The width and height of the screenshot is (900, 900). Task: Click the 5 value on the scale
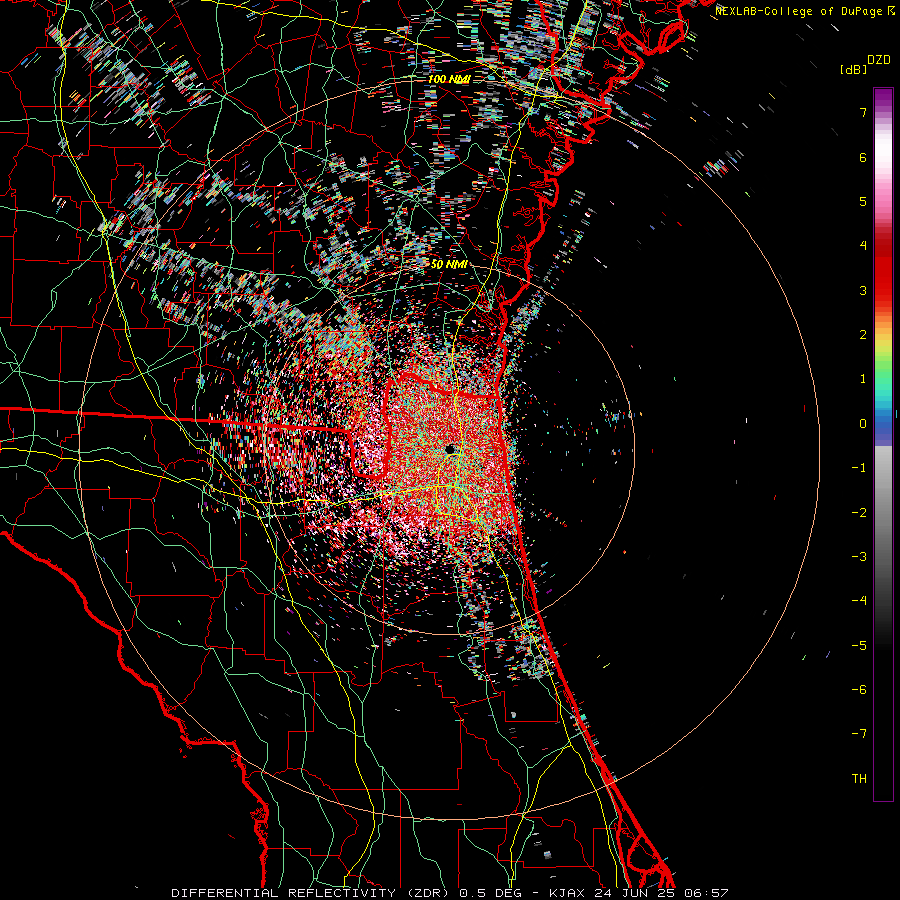[863, 201]
